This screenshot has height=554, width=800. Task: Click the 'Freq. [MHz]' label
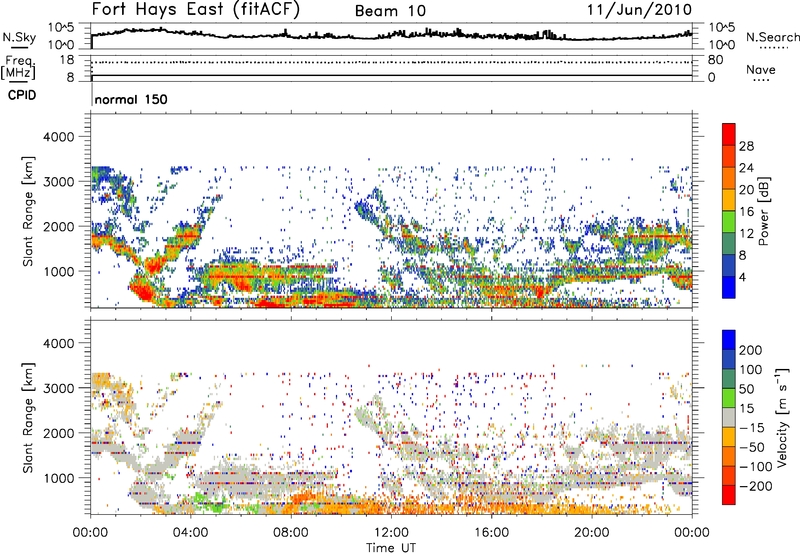point(19,67)
